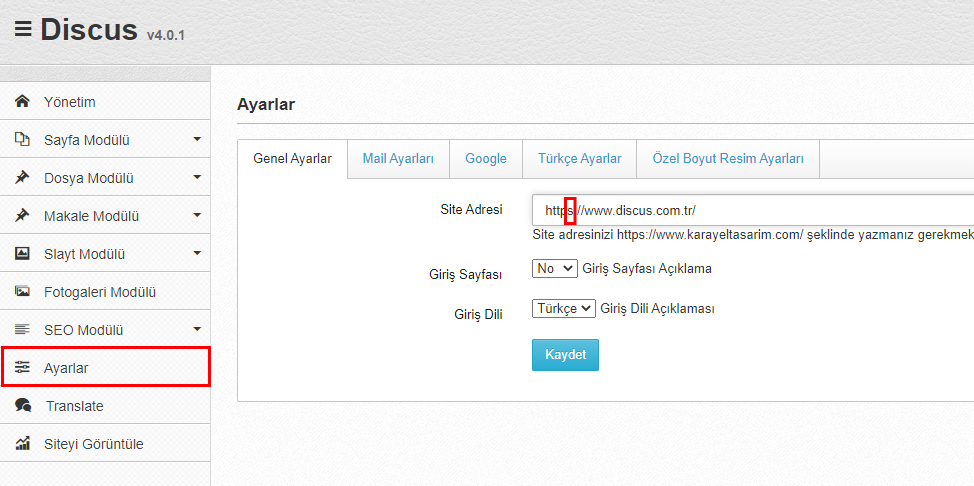Image resolution: width=974 pixels, height=486 pixels.
Task: Click the pages icon beside Sayfa Modülü
Action: [22, 139]
